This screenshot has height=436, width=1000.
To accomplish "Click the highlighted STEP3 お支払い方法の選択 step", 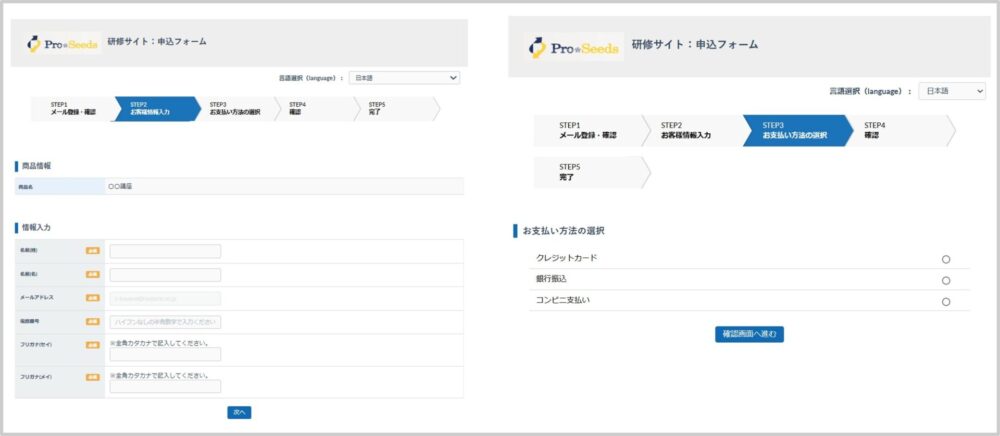I will (x=793, y=131).
